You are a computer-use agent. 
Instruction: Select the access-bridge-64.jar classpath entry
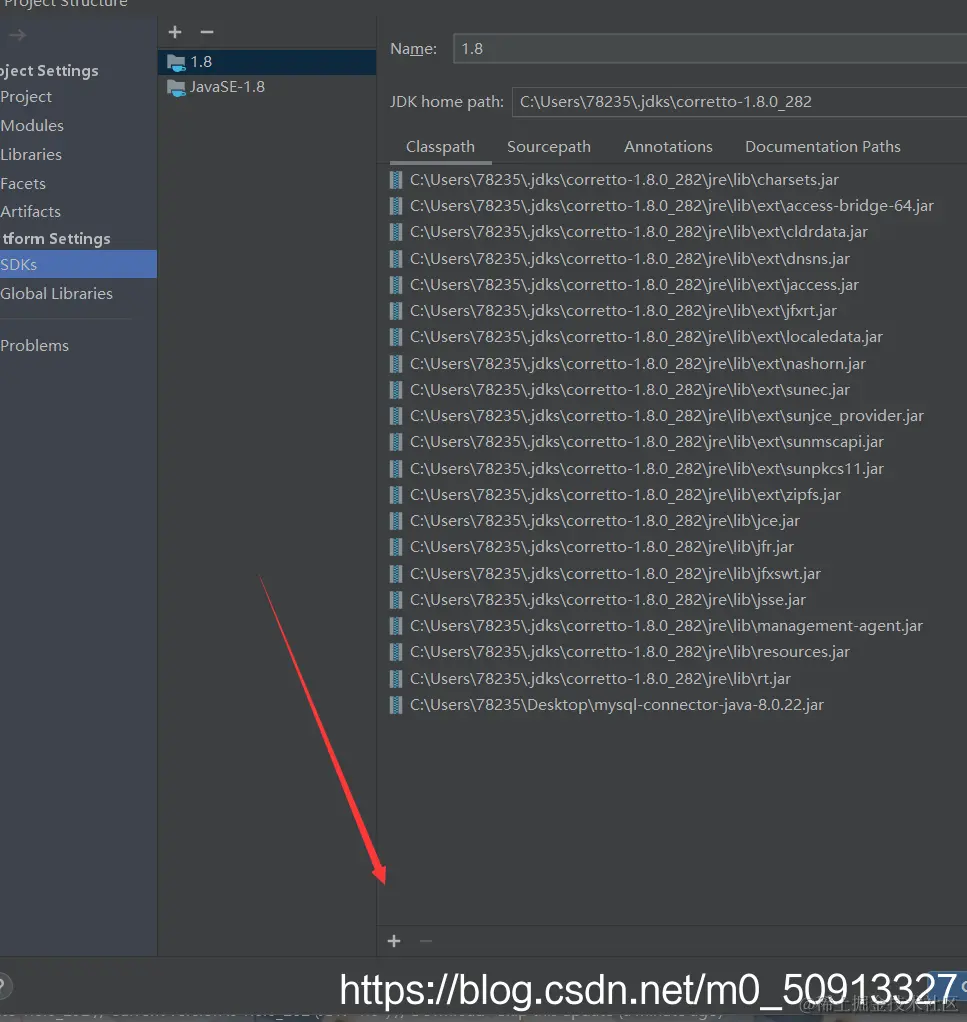click(672, 206)
